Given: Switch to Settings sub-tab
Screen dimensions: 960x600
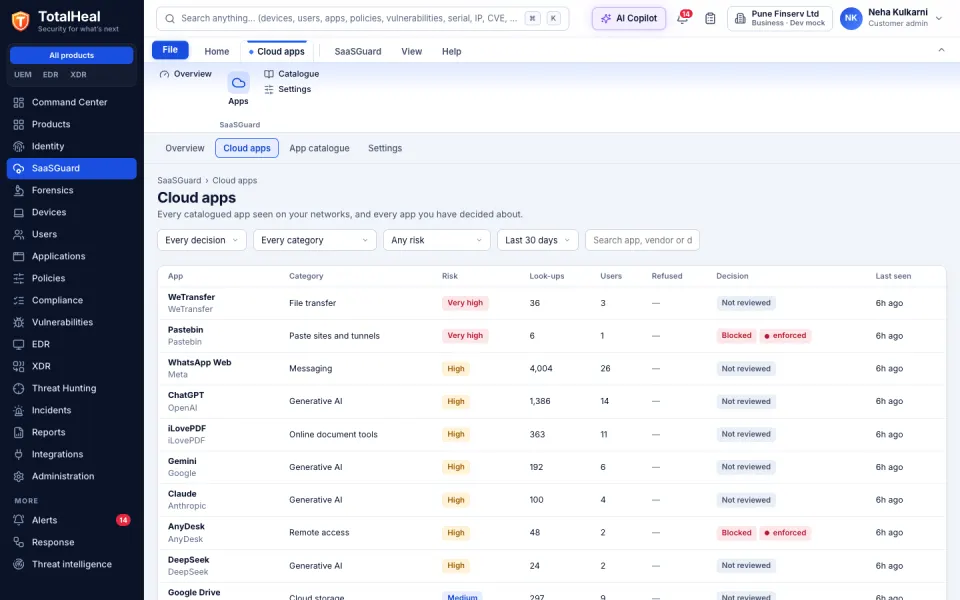Looking at the screenshot, I should click(x=385, y=148).
